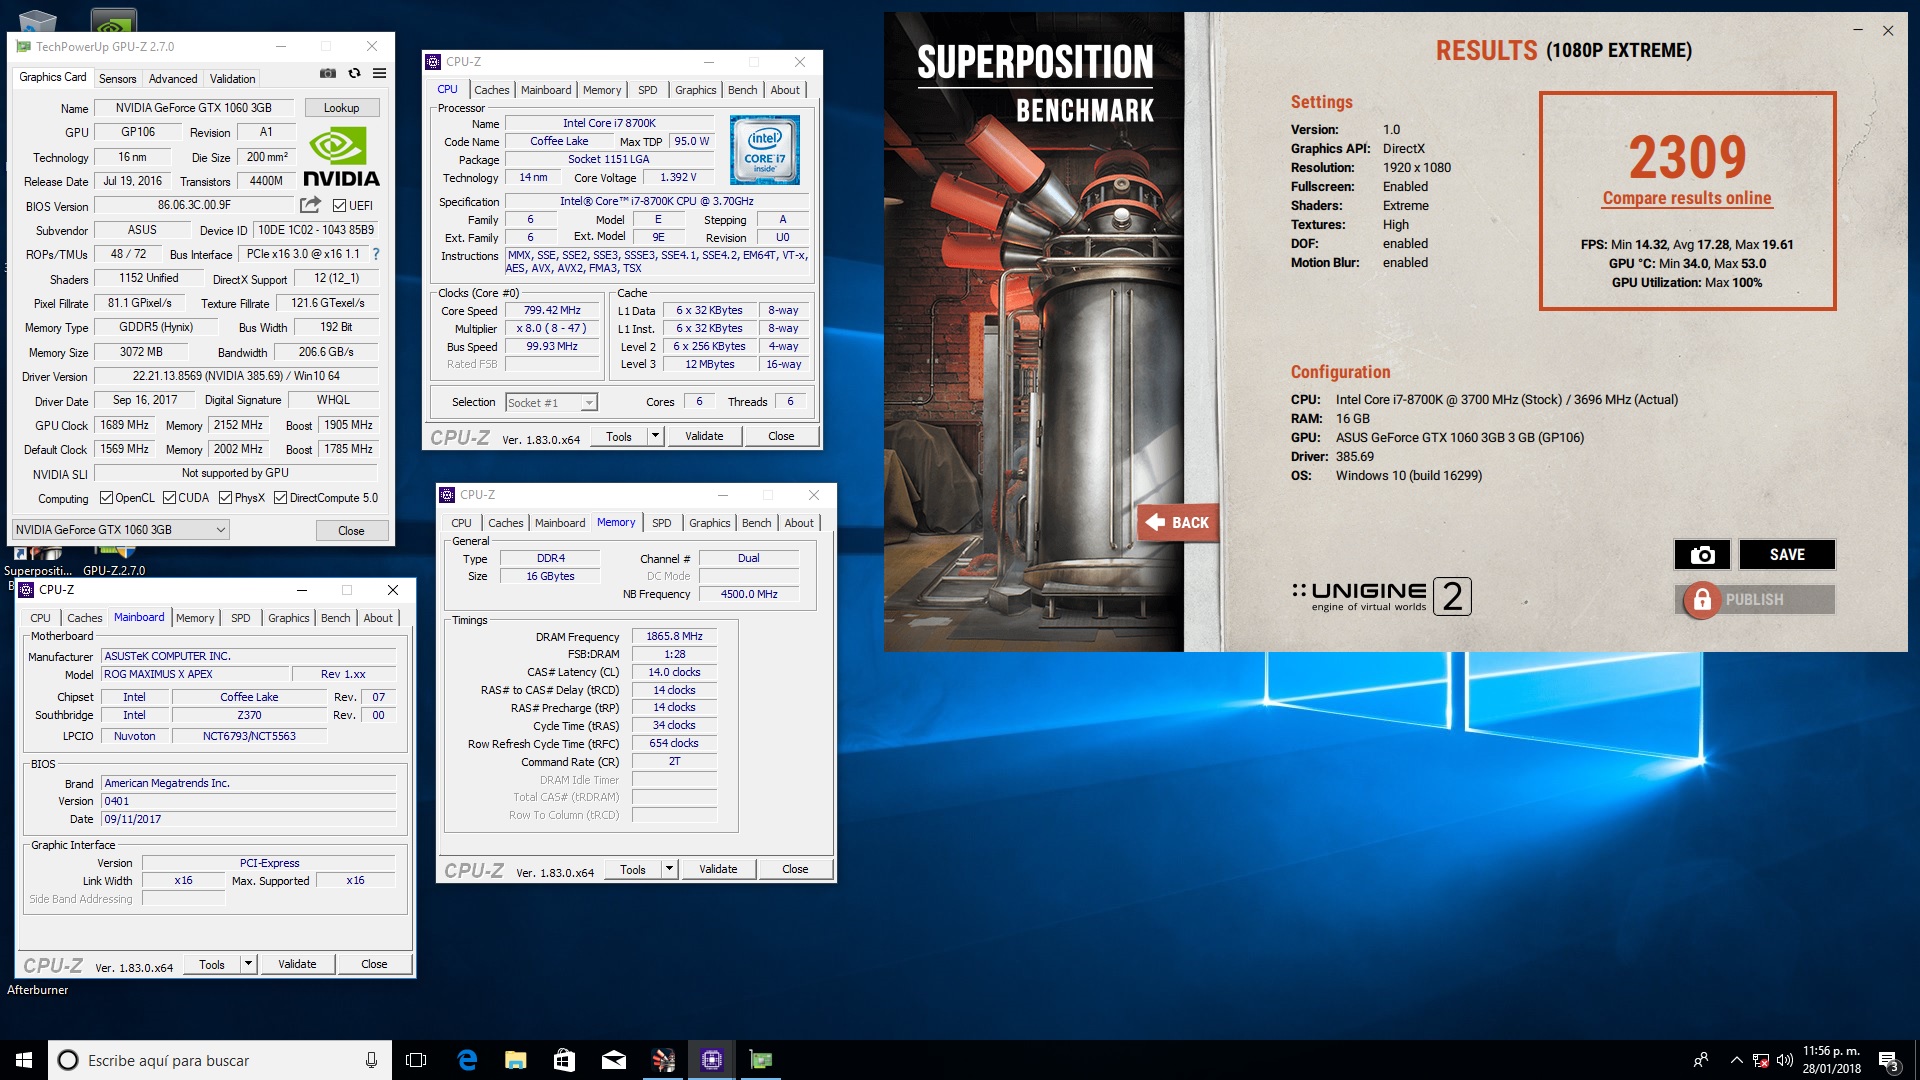Click Compare results online link
This screenshot has width=1920, height=1080.
1687,198
